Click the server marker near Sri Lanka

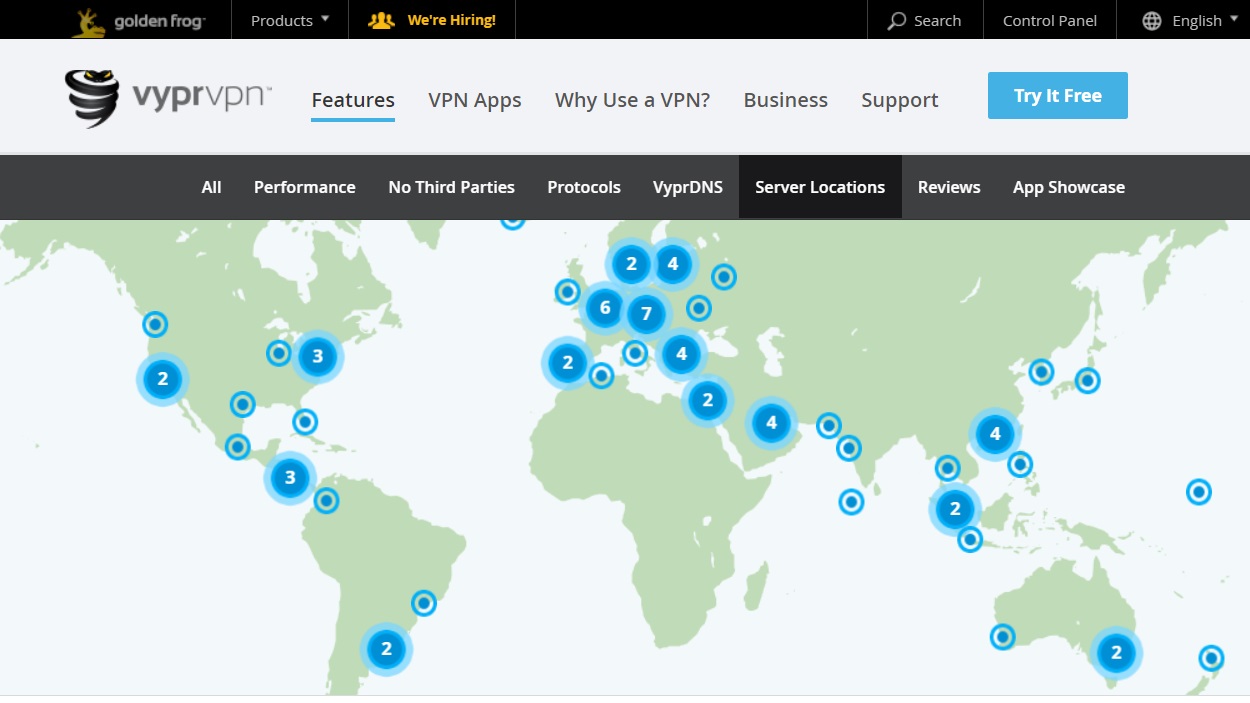point(851,502)
